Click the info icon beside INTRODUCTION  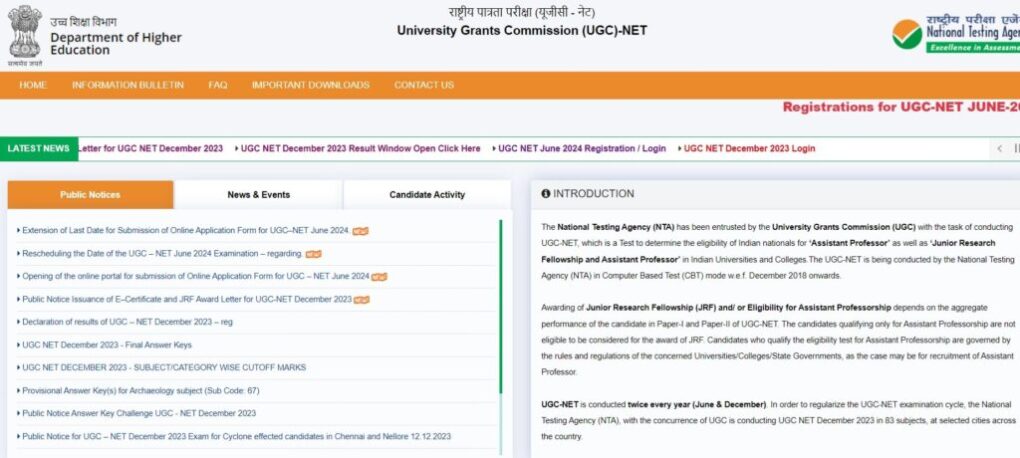[546, 194]
